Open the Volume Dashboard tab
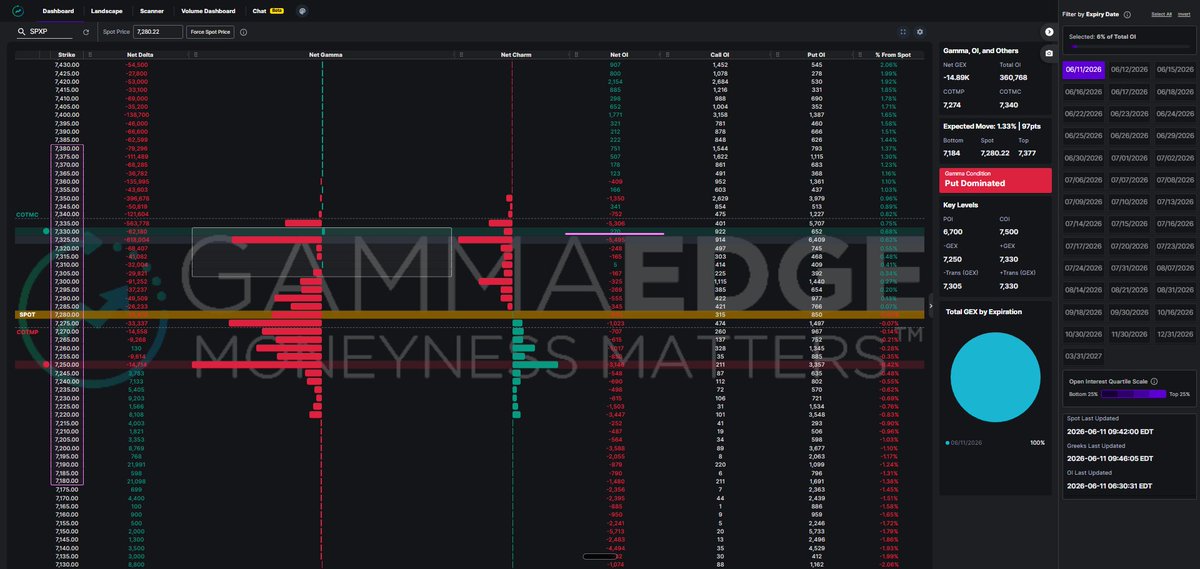The image size is (1200, 569). tap(208, 10)
